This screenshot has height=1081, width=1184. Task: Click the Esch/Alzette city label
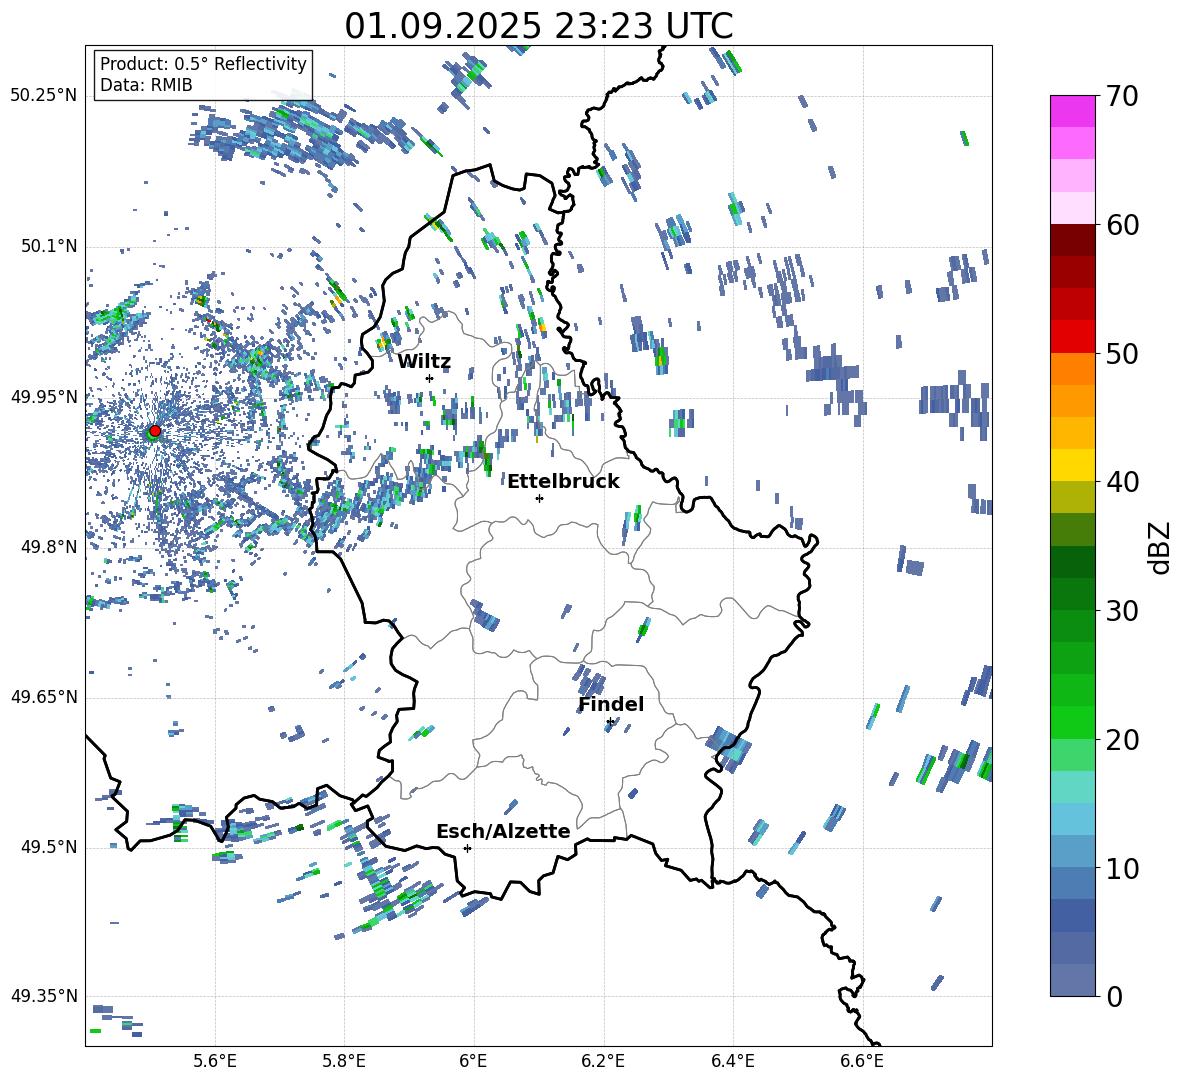[x=504, y=832]
